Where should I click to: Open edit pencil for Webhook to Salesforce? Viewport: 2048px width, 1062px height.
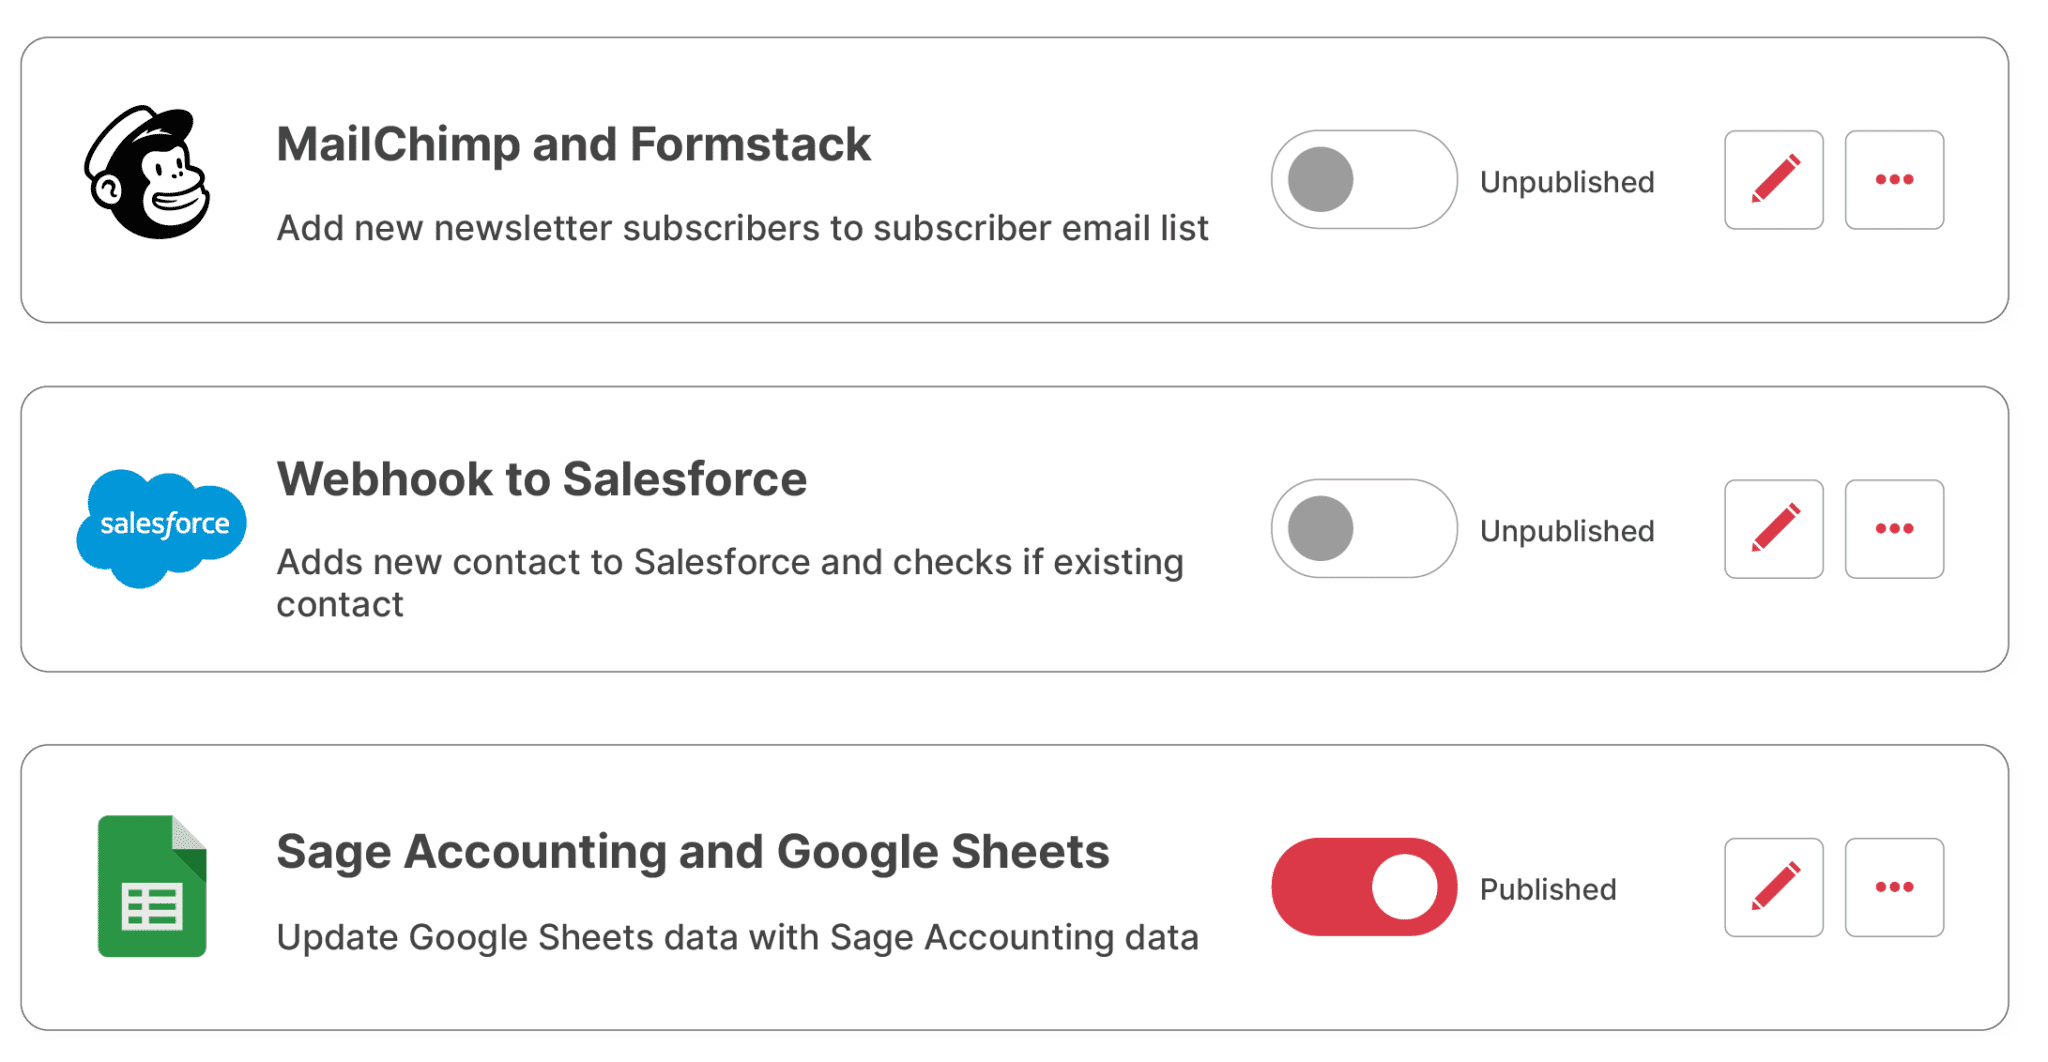coord(1773,528)
